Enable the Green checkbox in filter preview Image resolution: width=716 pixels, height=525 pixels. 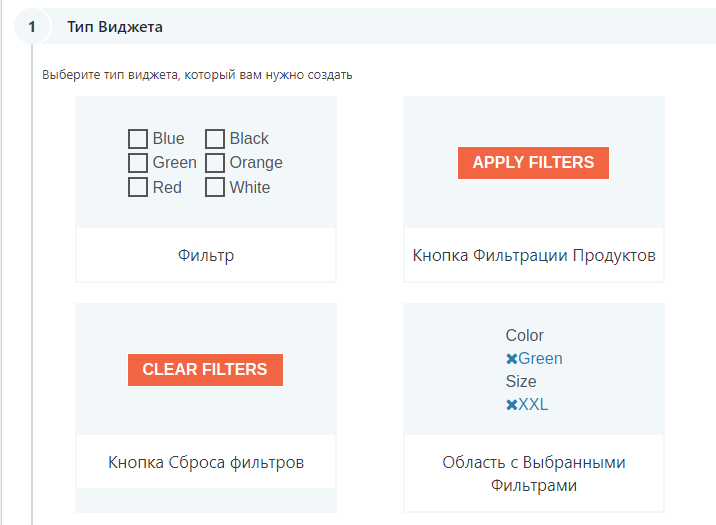[x=138, y=163]
